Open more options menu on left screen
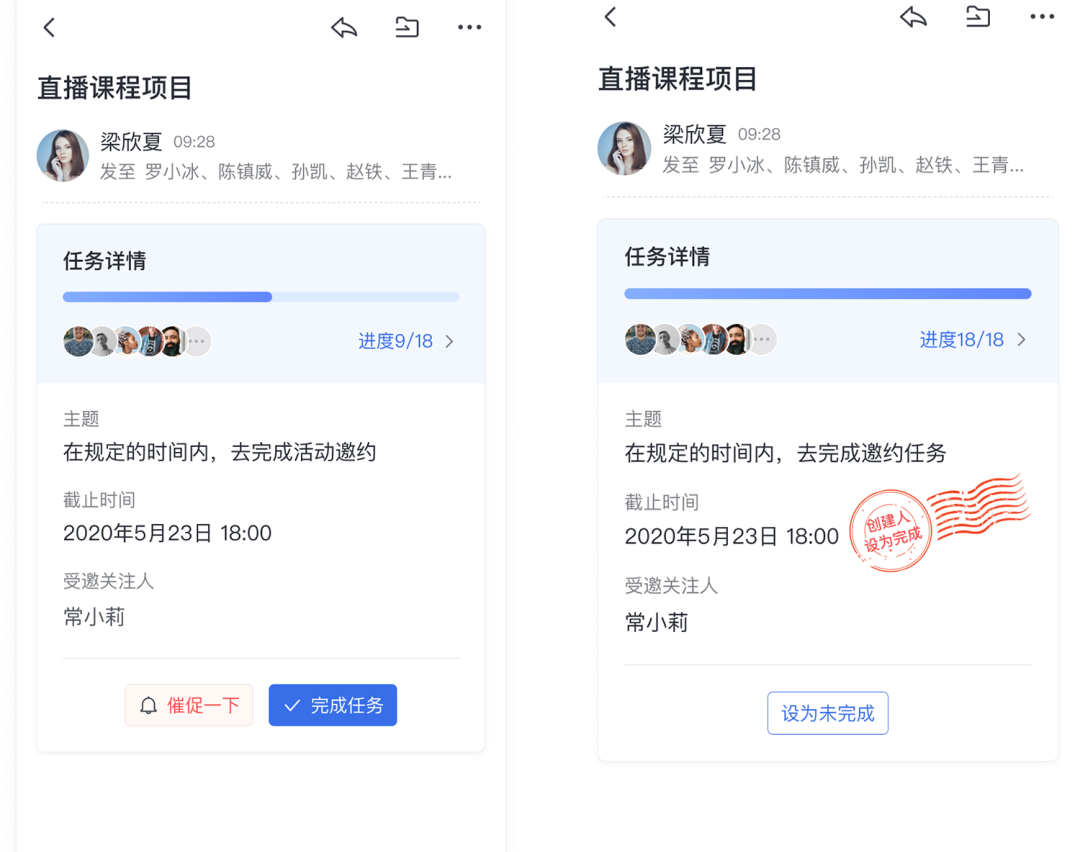Screen dimensions: 1080x852 469,28
